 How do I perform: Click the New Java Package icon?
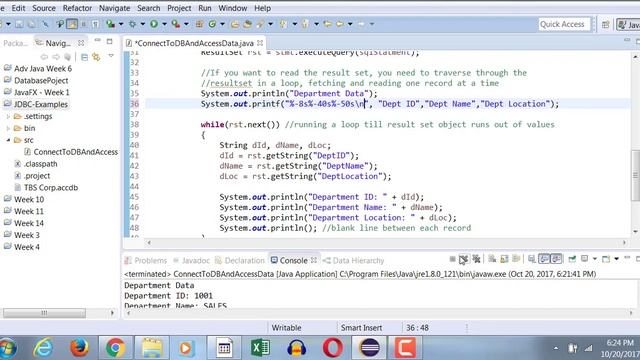[199, 24]
